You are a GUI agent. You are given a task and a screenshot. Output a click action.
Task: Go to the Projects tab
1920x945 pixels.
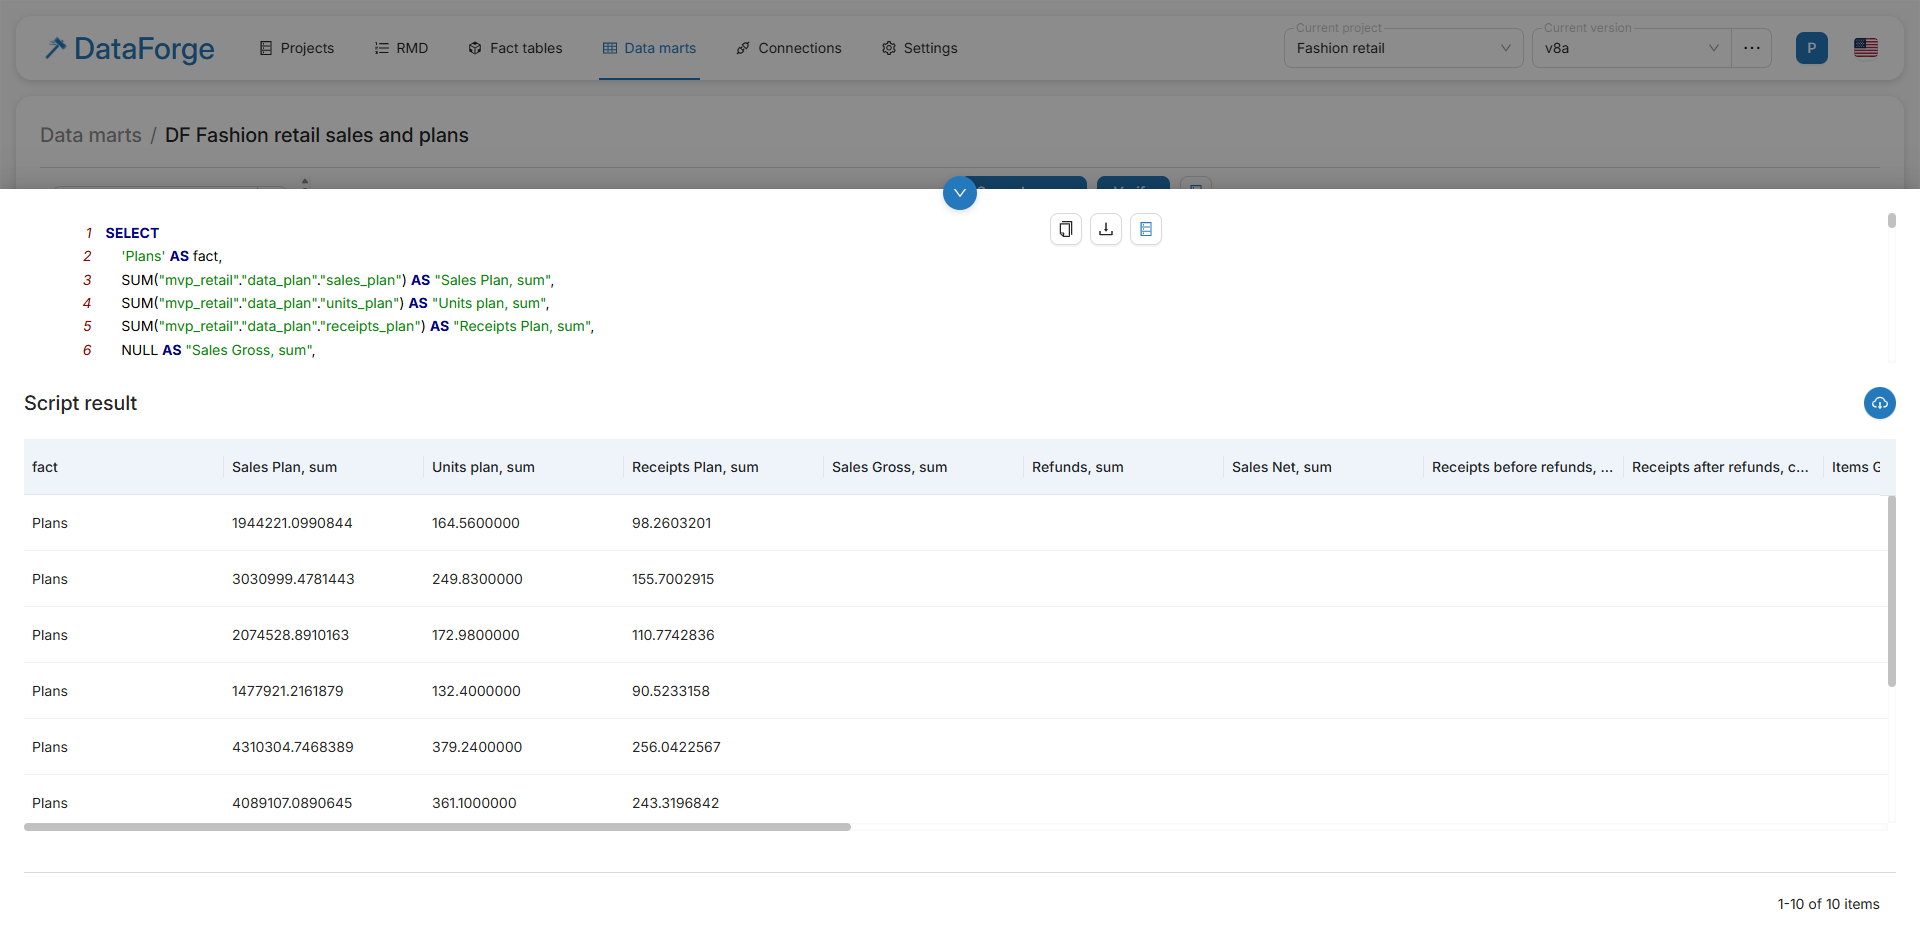[296, 48]
